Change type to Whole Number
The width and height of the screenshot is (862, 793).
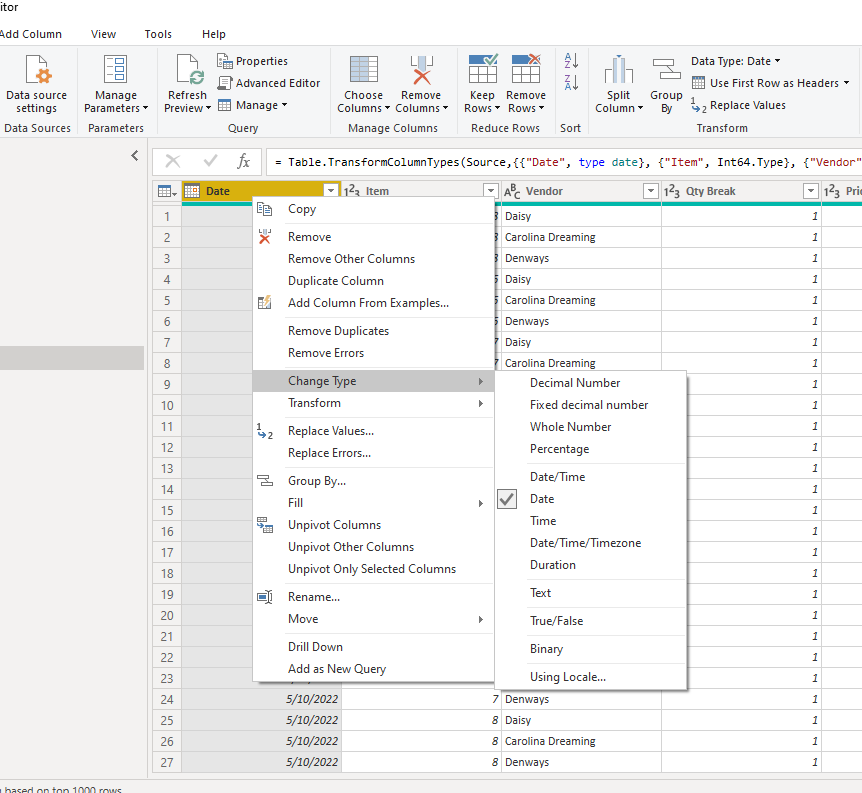(x=591, y=427)
